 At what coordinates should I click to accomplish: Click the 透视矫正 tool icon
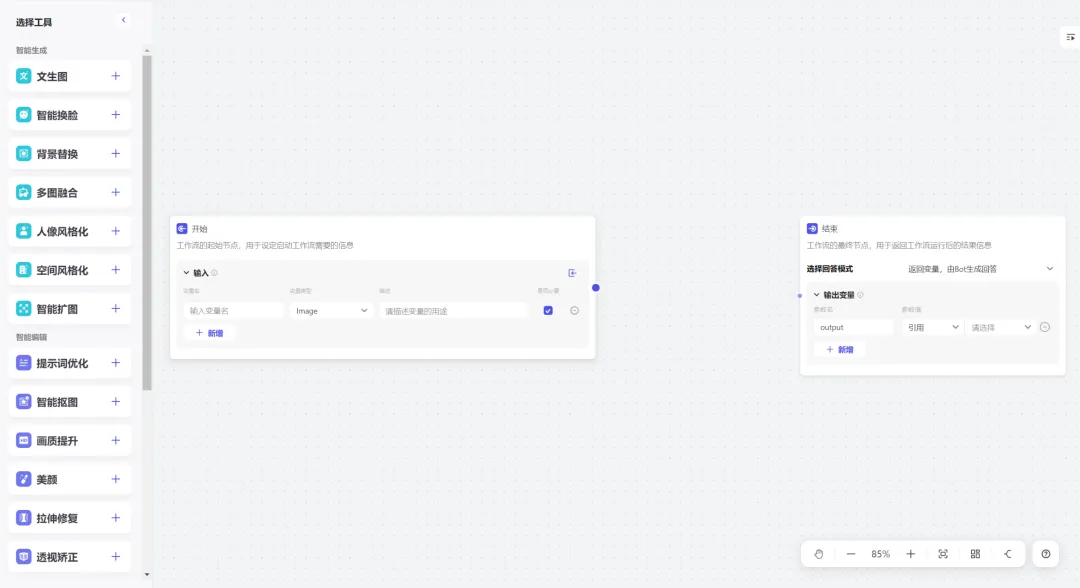tap(23, 556)
